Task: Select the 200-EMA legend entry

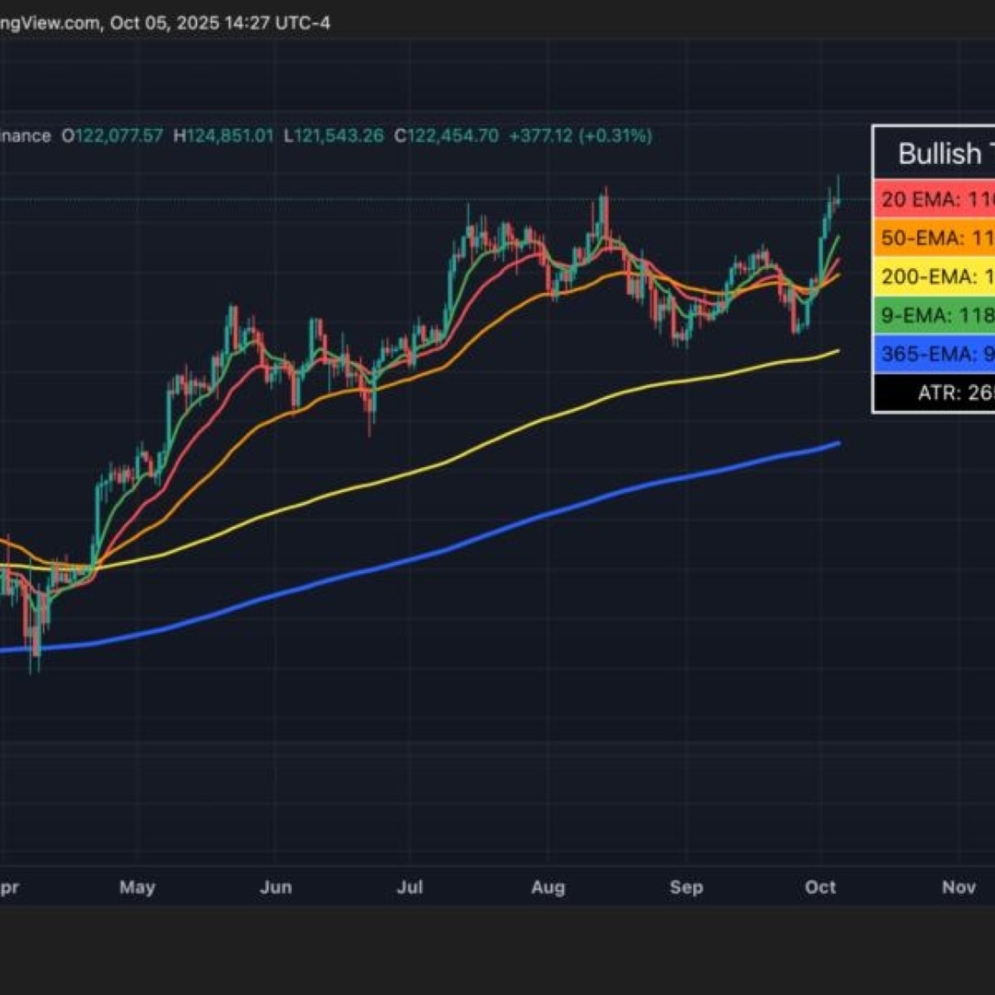Action: [935, 277]
